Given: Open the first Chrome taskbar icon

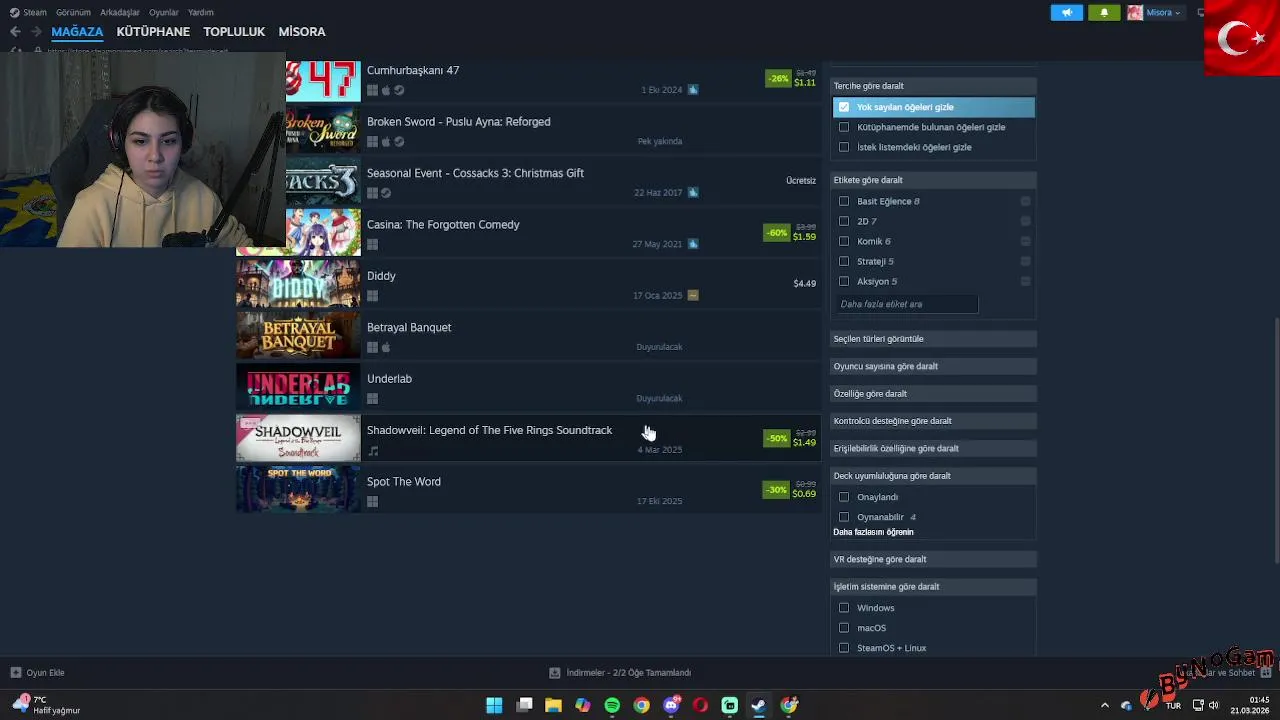Looking at the screenshot, I should (x=641, y=705).
